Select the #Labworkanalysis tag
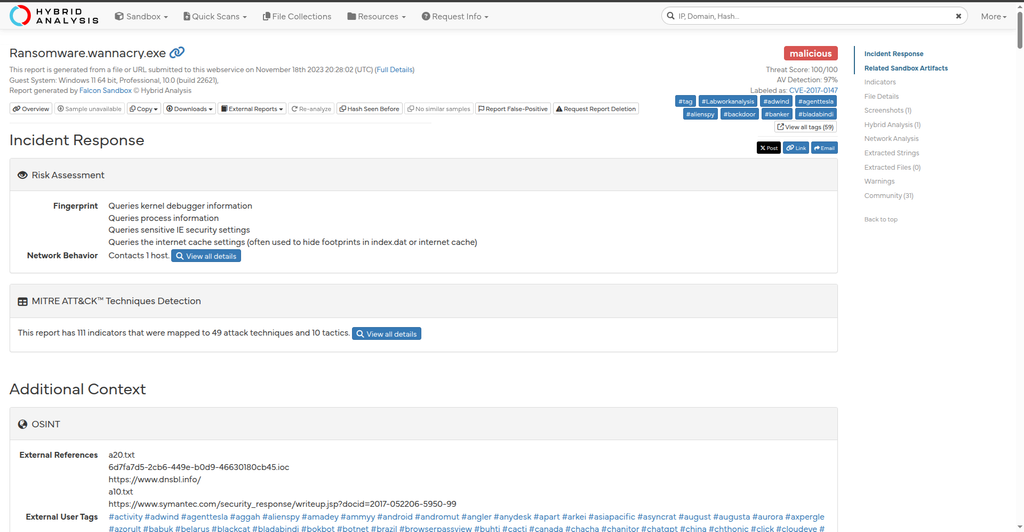The image size is (1024, 532). 728,101
